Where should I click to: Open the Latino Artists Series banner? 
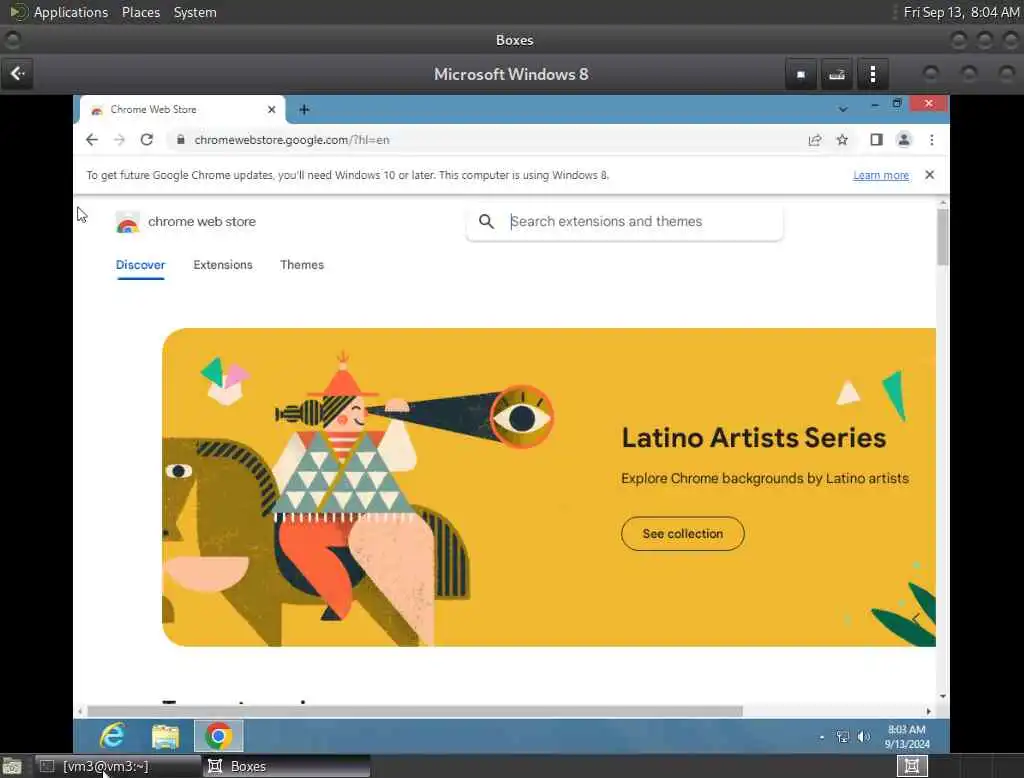(x=549, y=487)
